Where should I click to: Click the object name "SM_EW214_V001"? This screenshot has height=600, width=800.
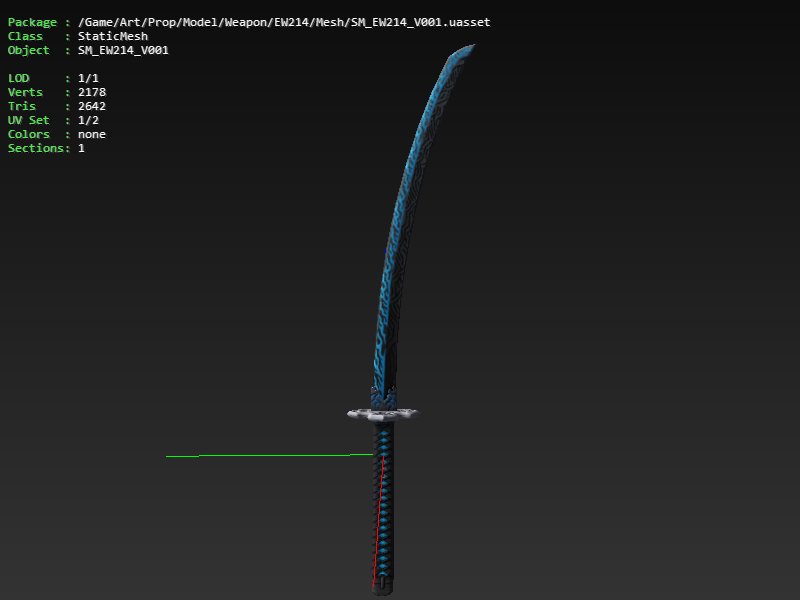[123, 50]
